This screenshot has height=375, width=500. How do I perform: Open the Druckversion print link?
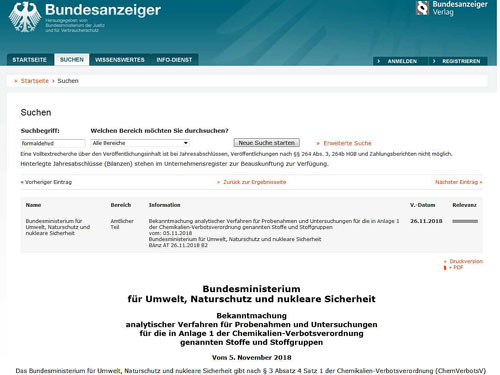point(466,261)
